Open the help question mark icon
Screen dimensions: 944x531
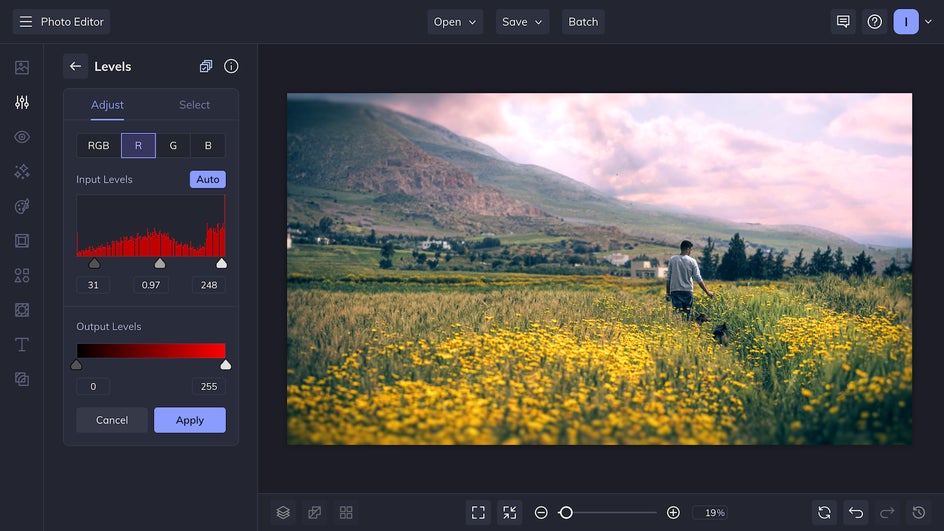point(875,22)
